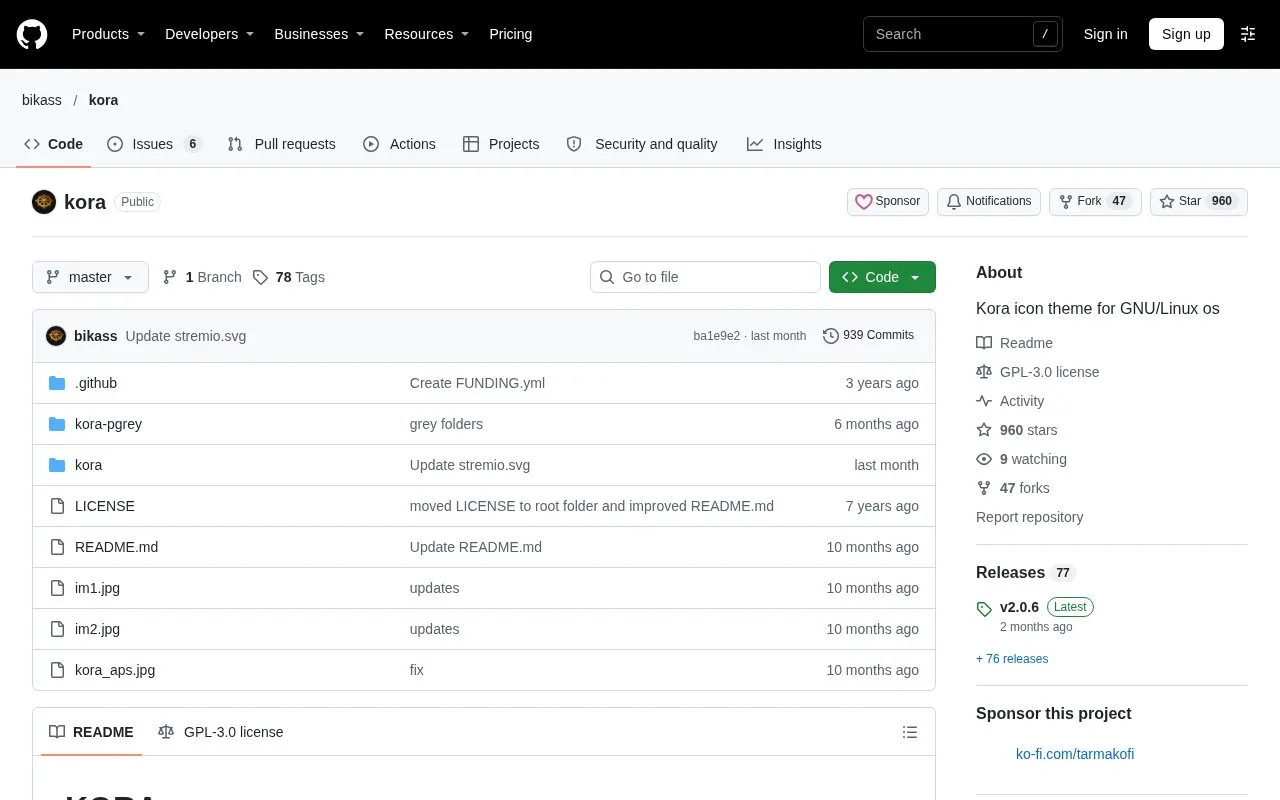Screen dimensions: 1280x800
Task: Expand the Developers menu
Action: click(209, 34)
